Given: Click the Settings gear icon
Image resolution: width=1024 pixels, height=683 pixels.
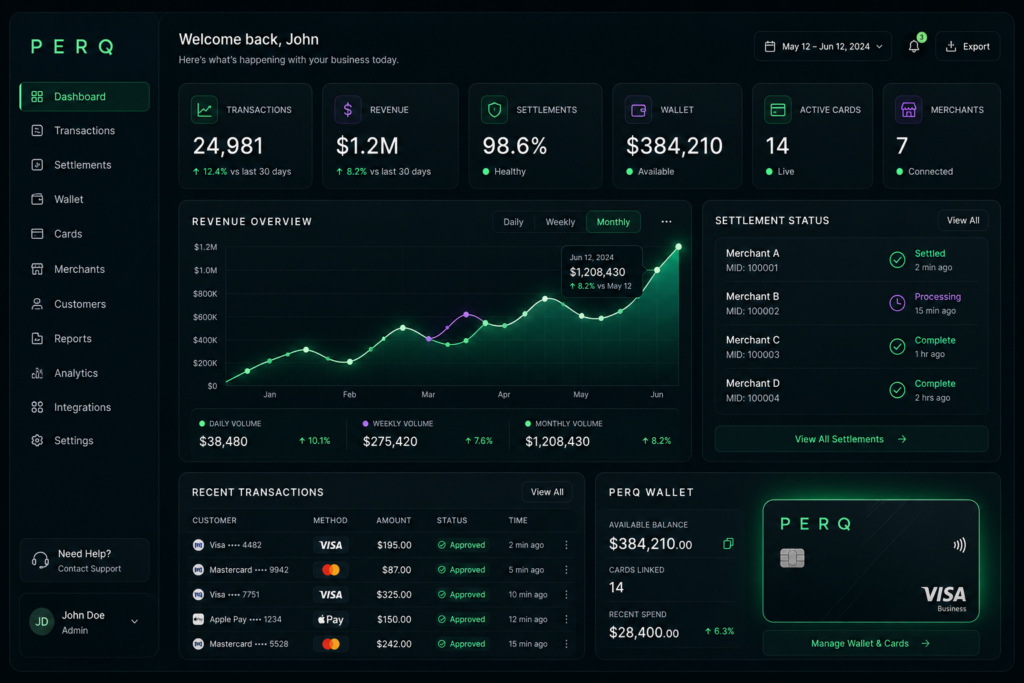Looking at the screenshot, I should [x=37, y=440].
